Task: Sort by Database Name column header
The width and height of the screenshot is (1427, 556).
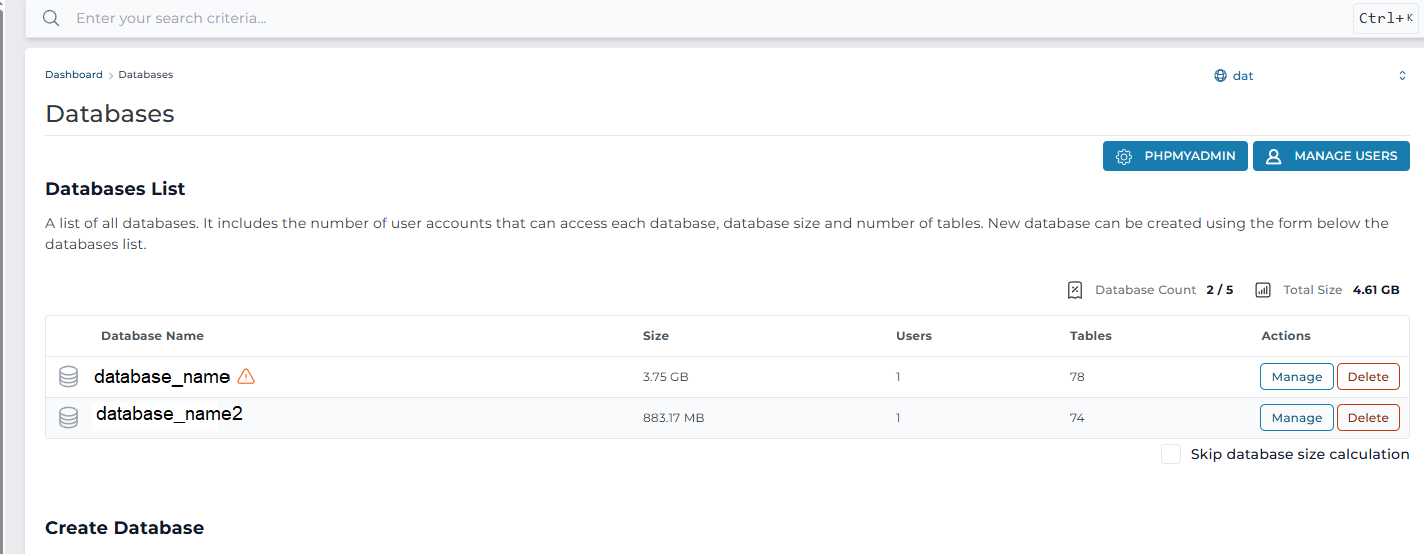Action: click(152, 336)
